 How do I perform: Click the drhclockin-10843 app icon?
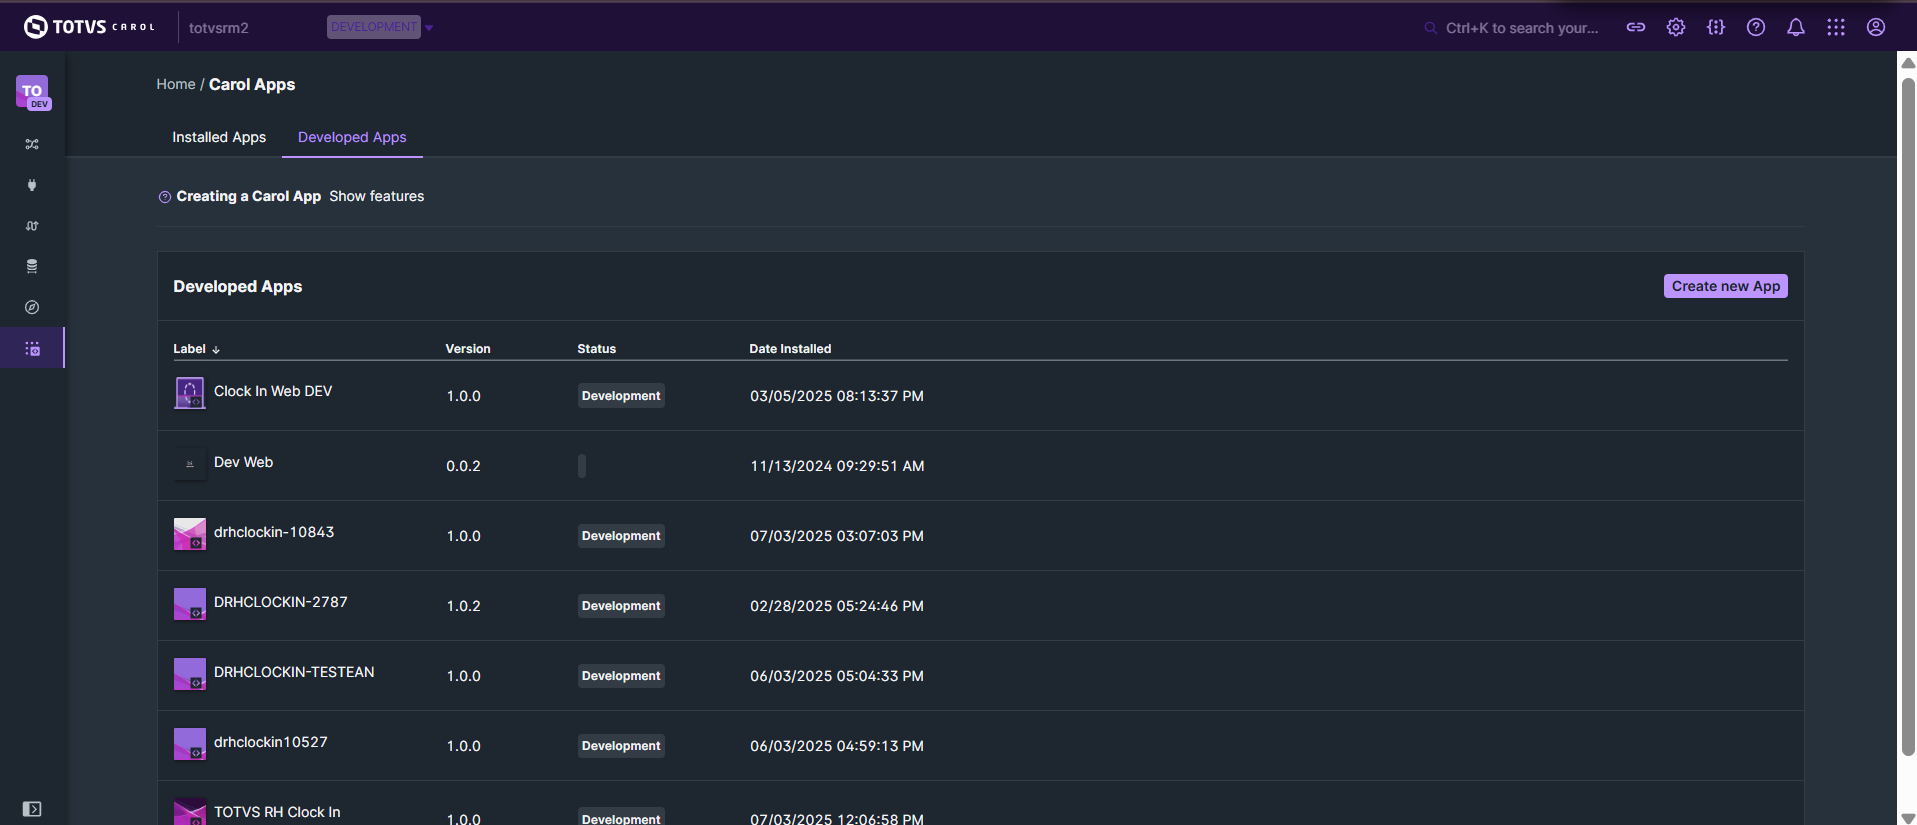(190, 534)
